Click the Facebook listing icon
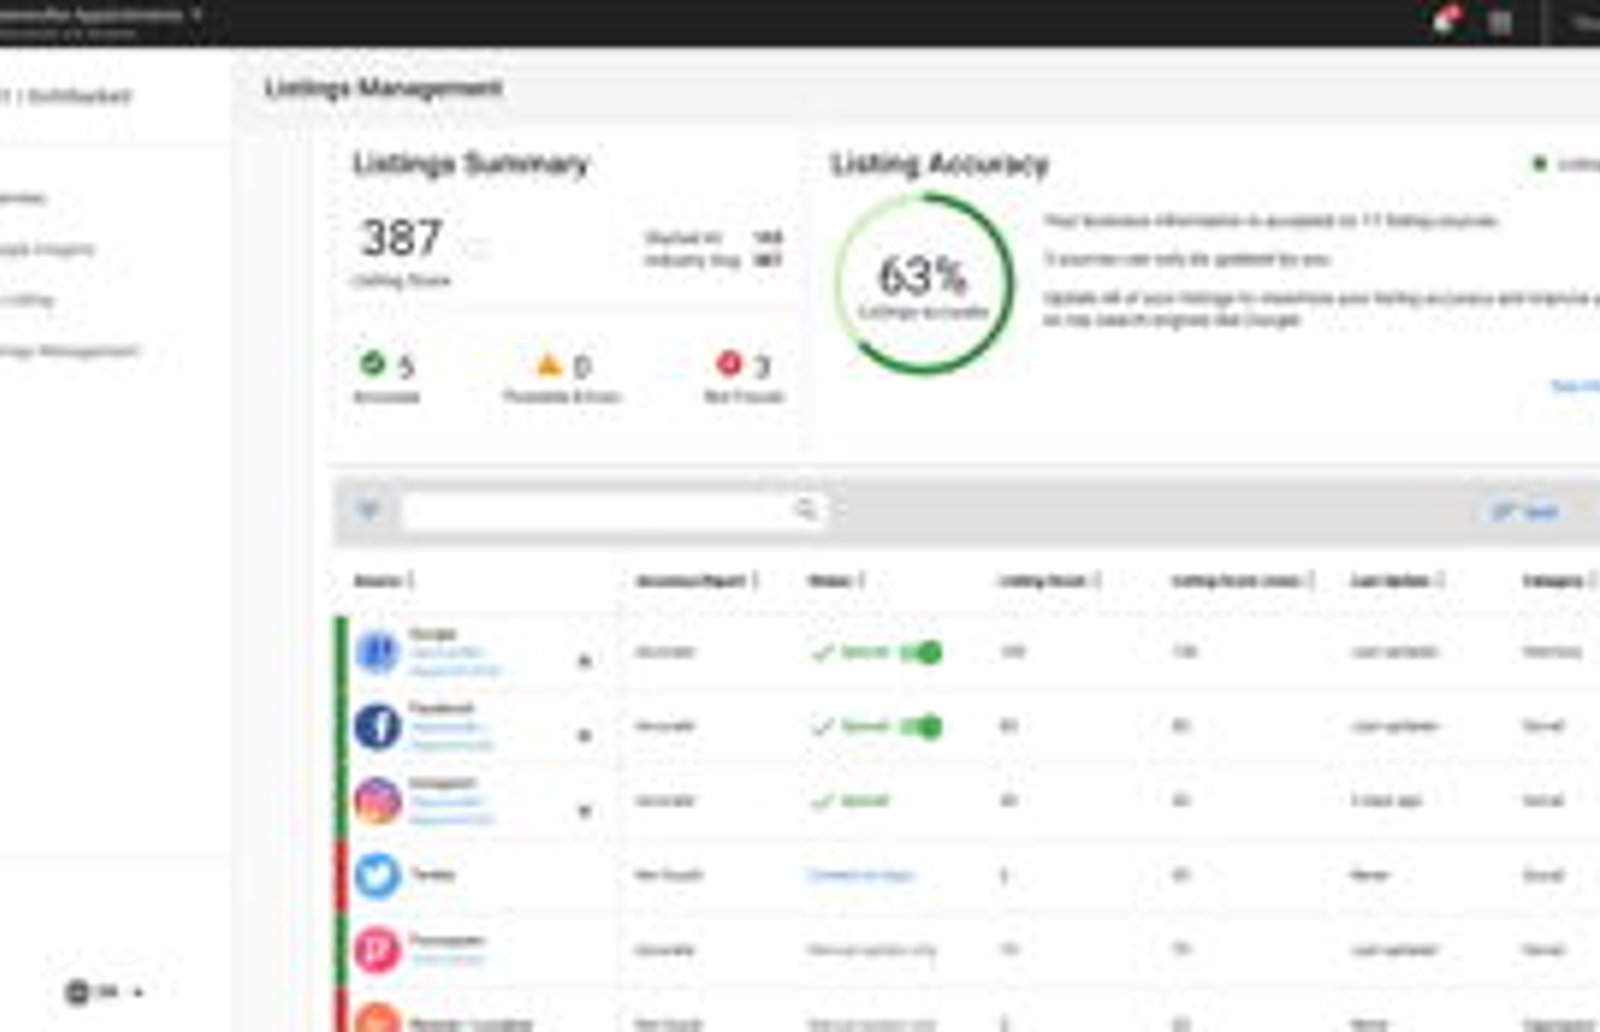Screen dimensions: 1600x1032 pos(378,727)
